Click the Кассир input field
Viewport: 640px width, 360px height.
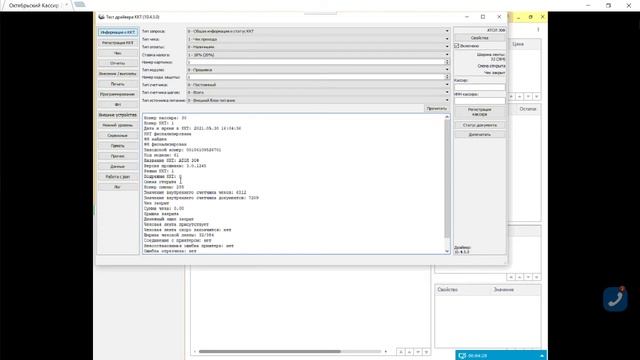480,87
